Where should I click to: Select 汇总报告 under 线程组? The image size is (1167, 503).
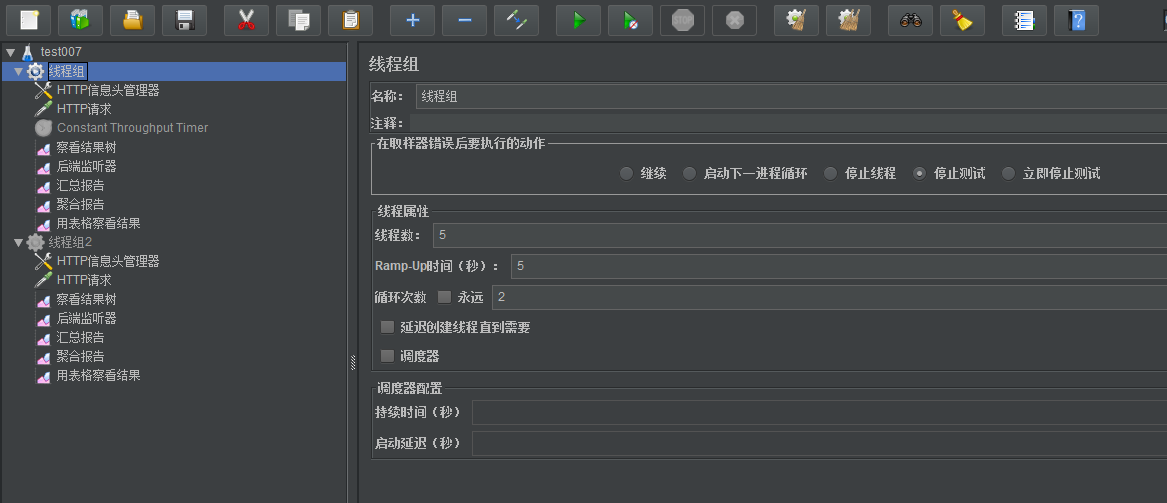80,185
